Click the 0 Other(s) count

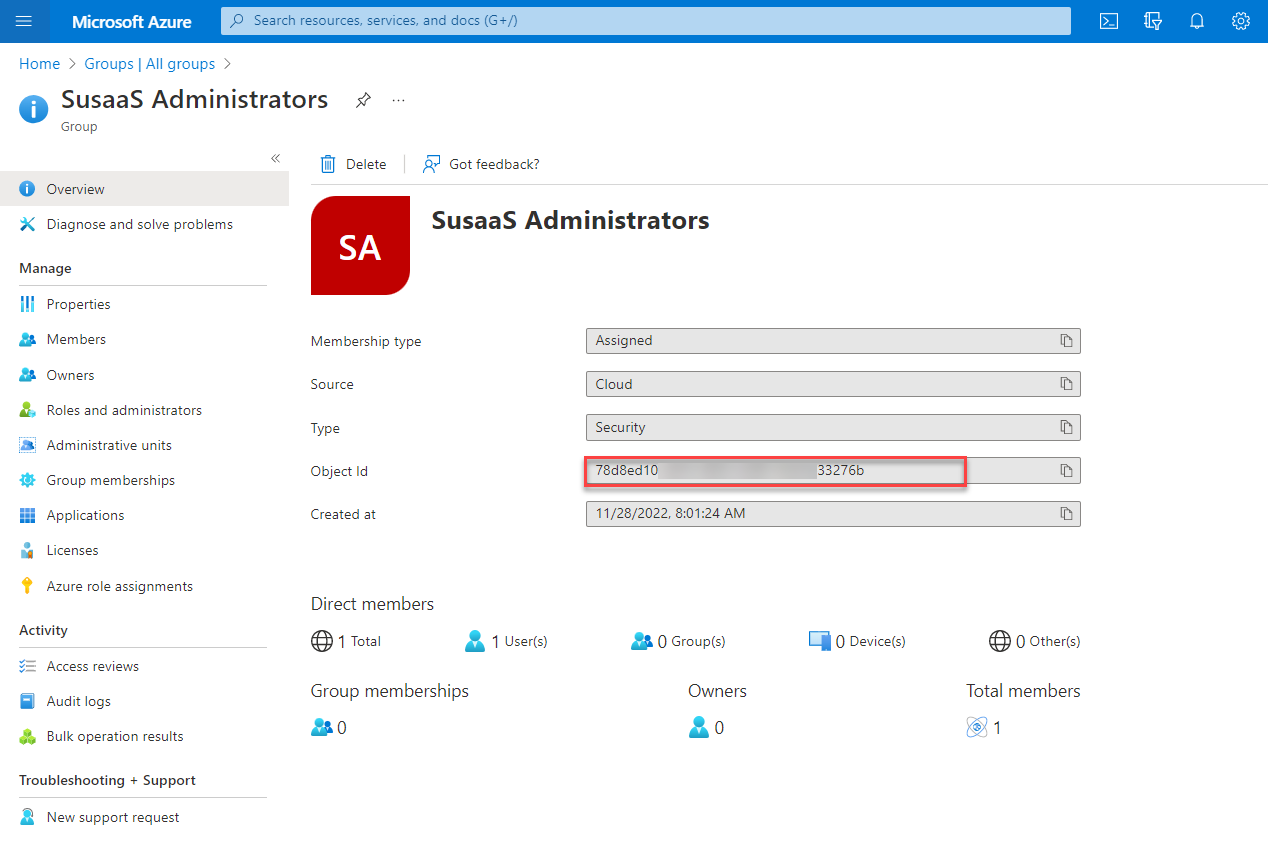tap(1035, 641)
